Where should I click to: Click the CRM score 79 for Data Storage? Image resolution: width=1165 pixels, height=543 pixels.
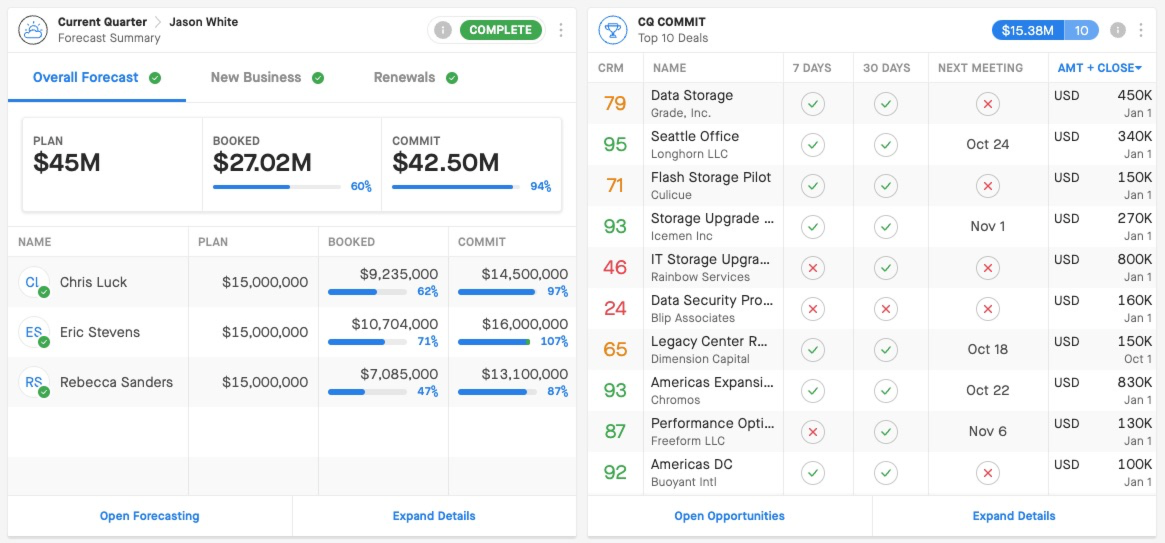point(615,103)
